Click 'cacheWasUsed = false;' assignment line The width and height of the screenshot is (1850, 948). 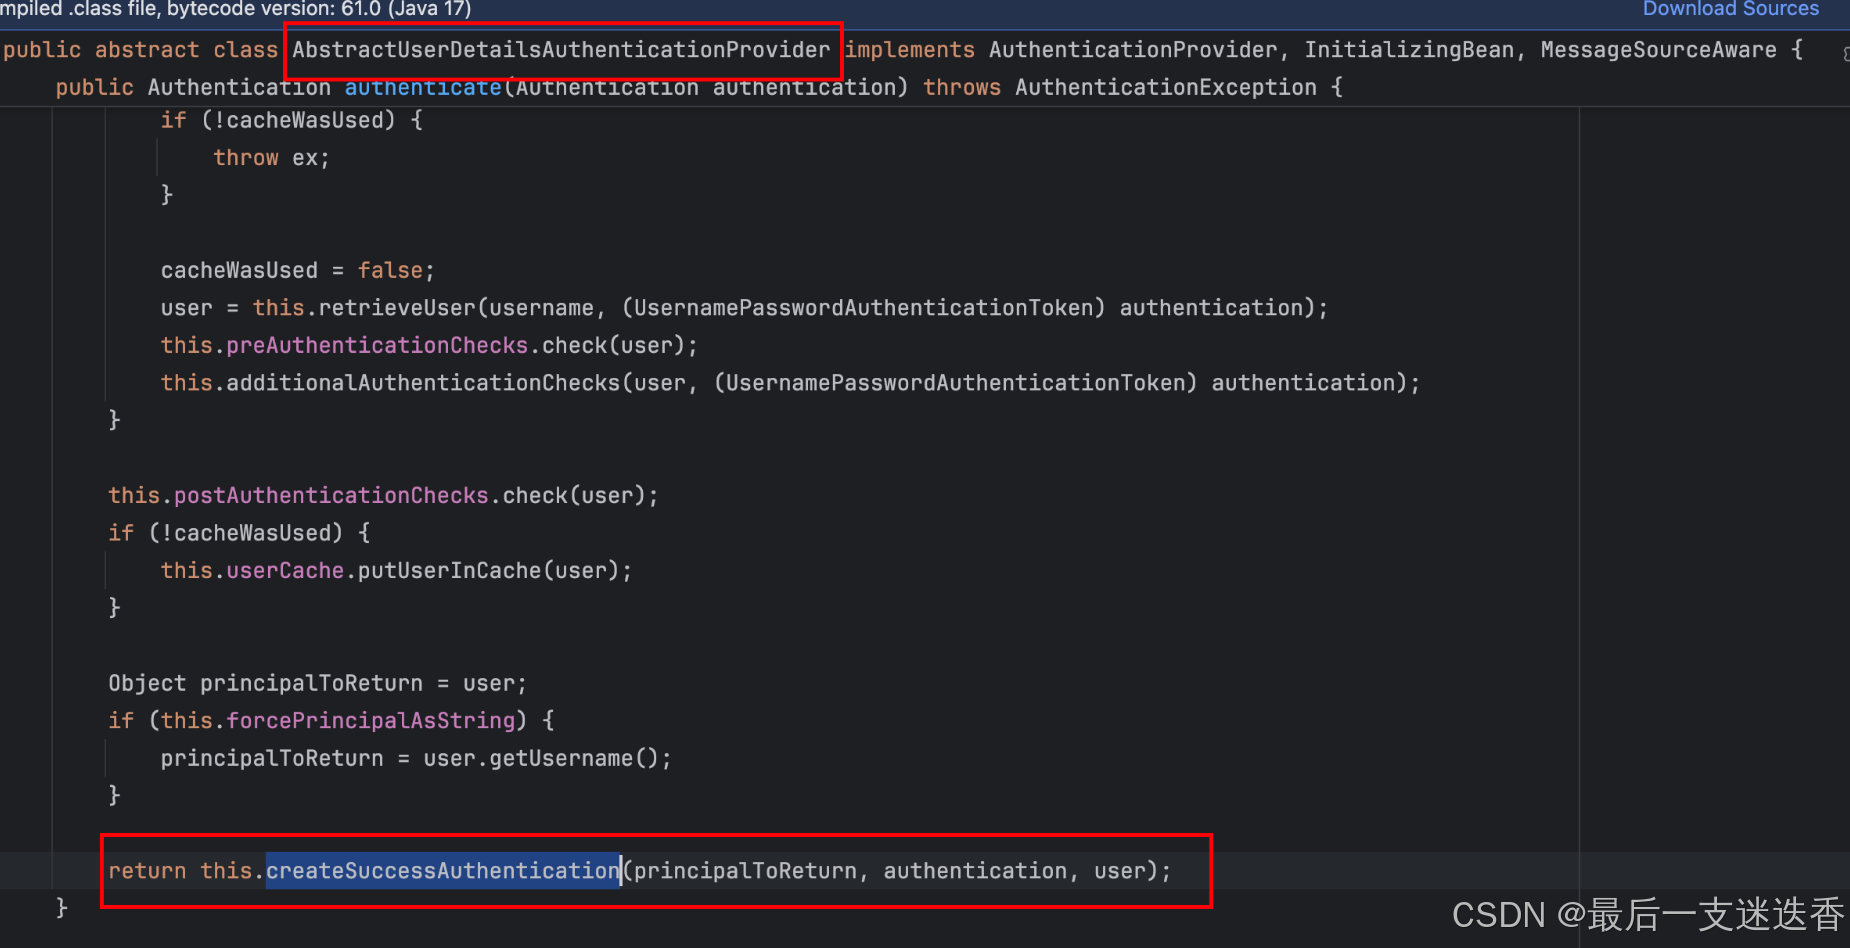(x=298, y=271)
